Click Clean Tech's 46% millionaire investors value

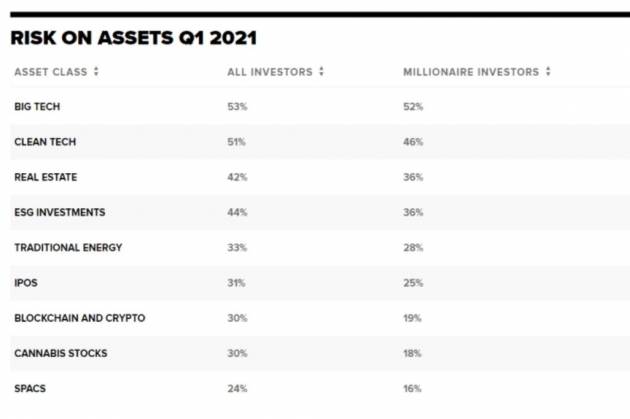413,142
